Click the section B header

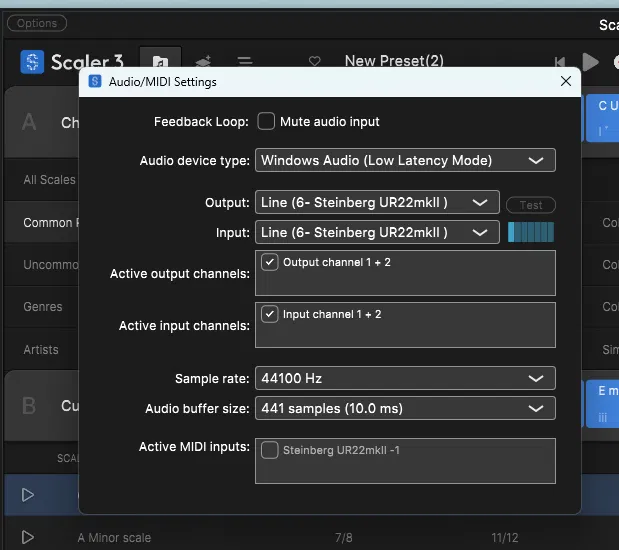pos(41,405)
